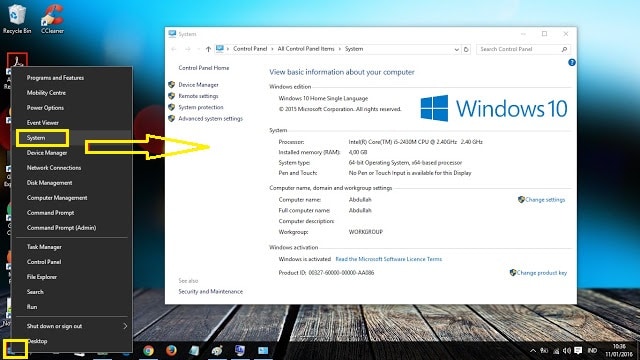Open Task Manager from the menu

point(44,247)
